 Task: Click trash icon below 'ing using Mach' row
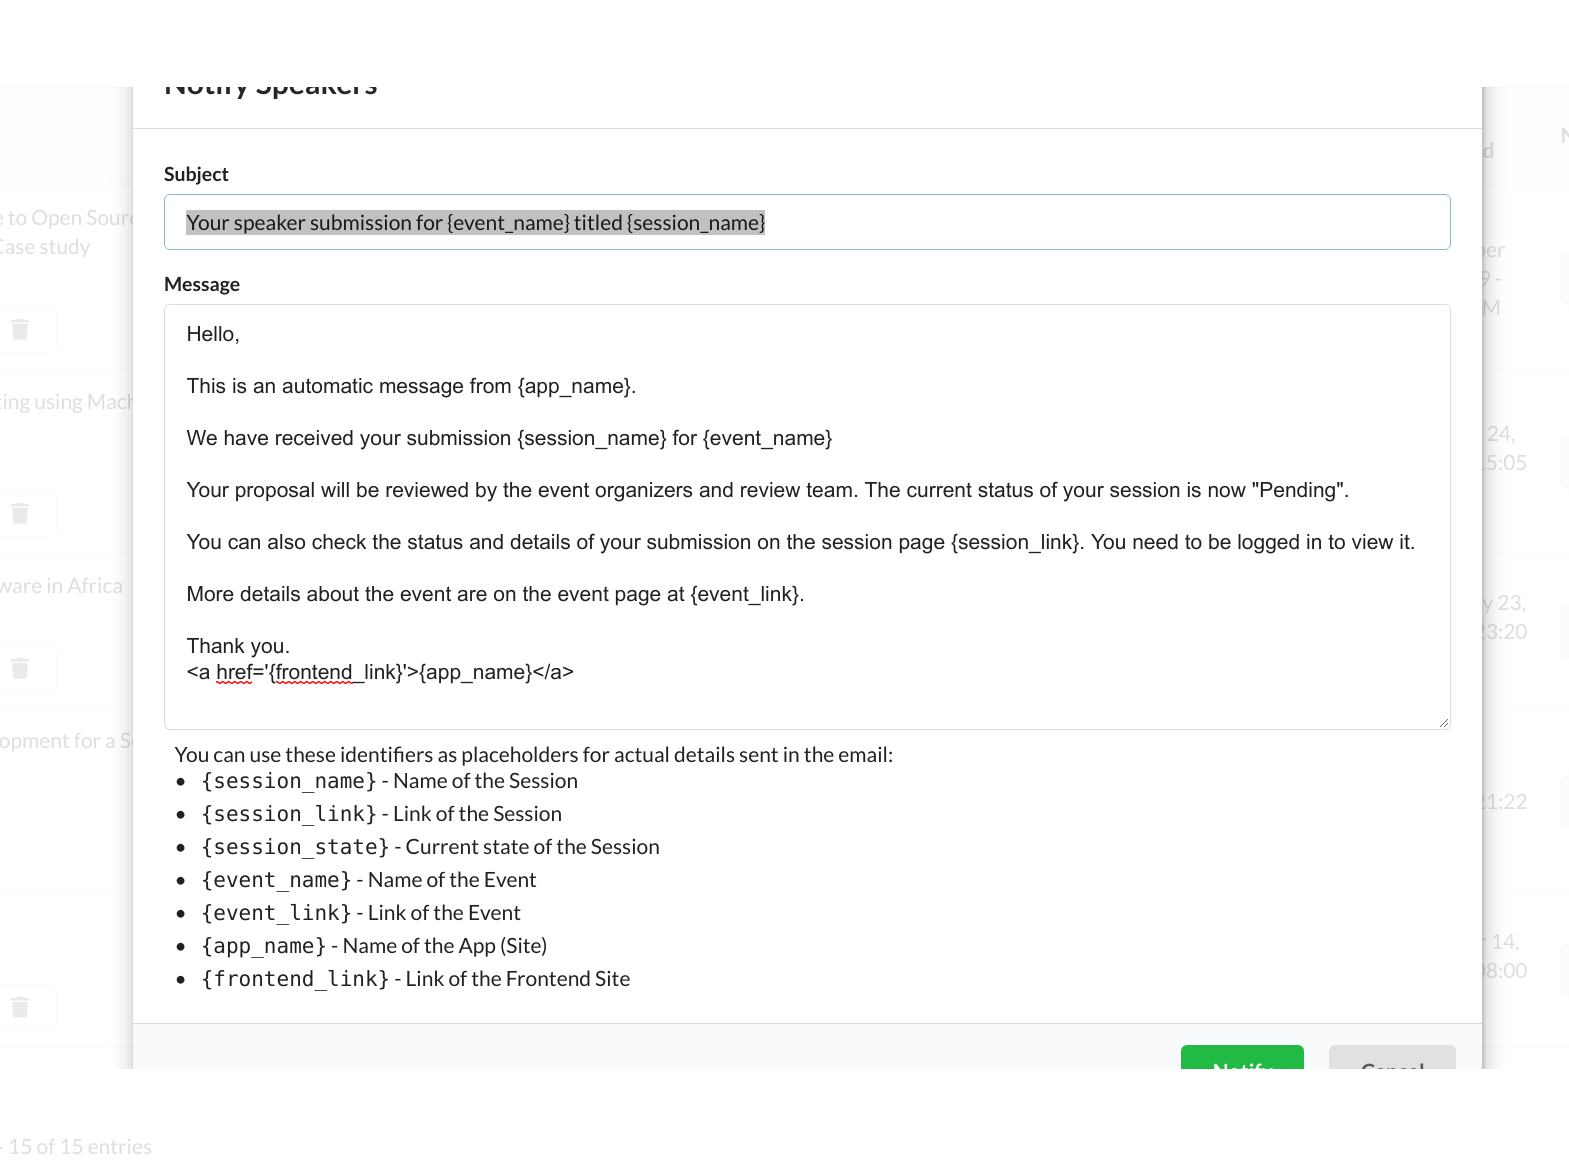(20, 514)
